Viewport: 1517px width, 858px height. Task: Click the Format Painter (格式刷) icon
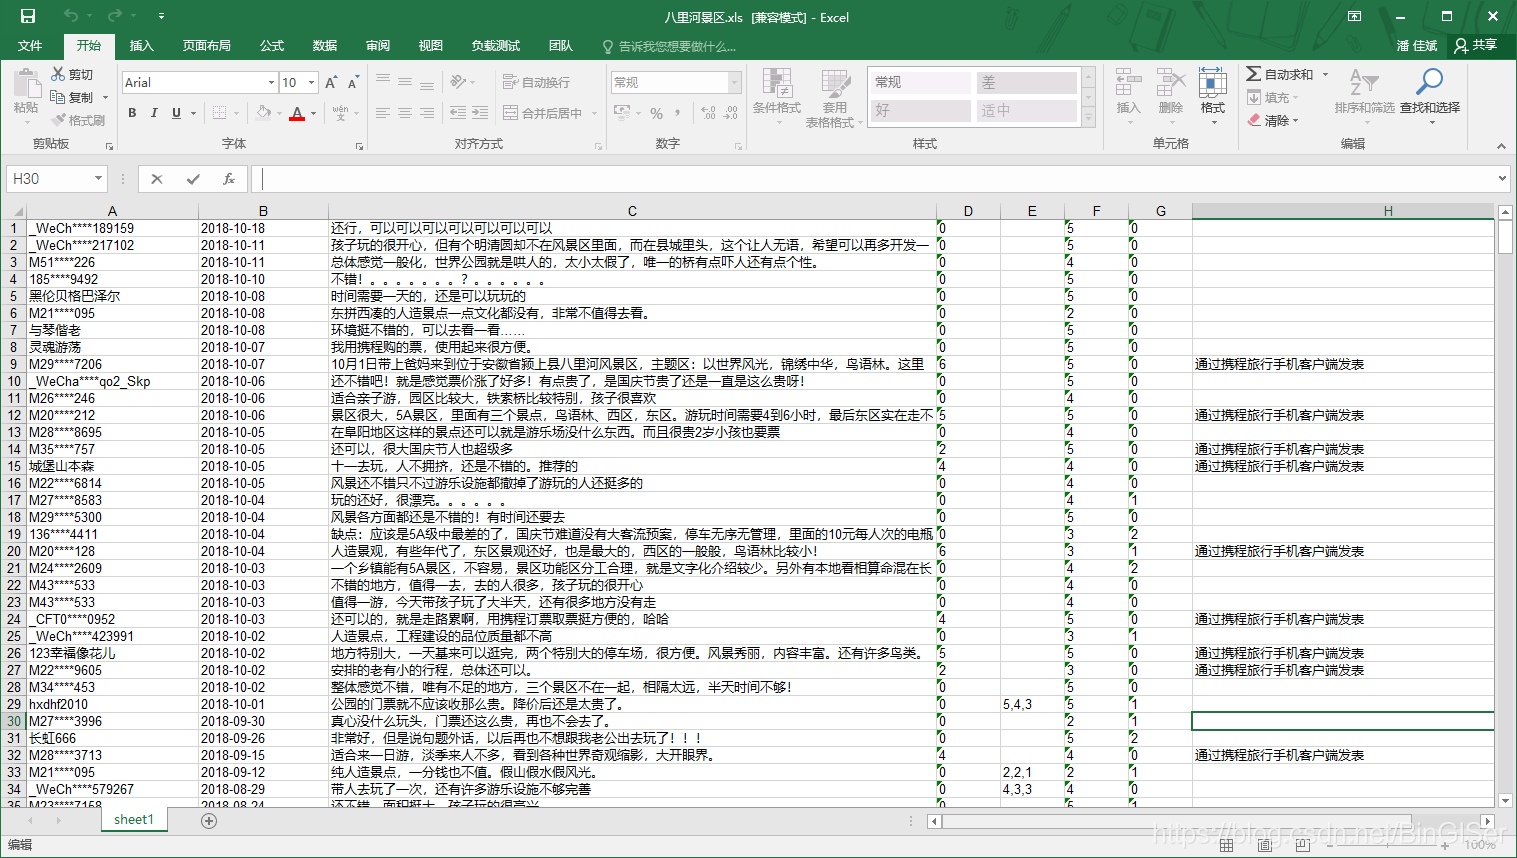point(58,120)
